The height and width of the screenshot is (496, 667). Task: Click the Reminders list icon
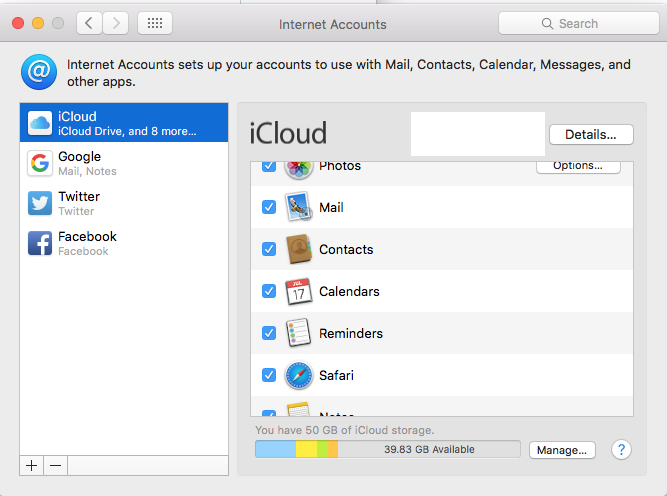(299, 333)
